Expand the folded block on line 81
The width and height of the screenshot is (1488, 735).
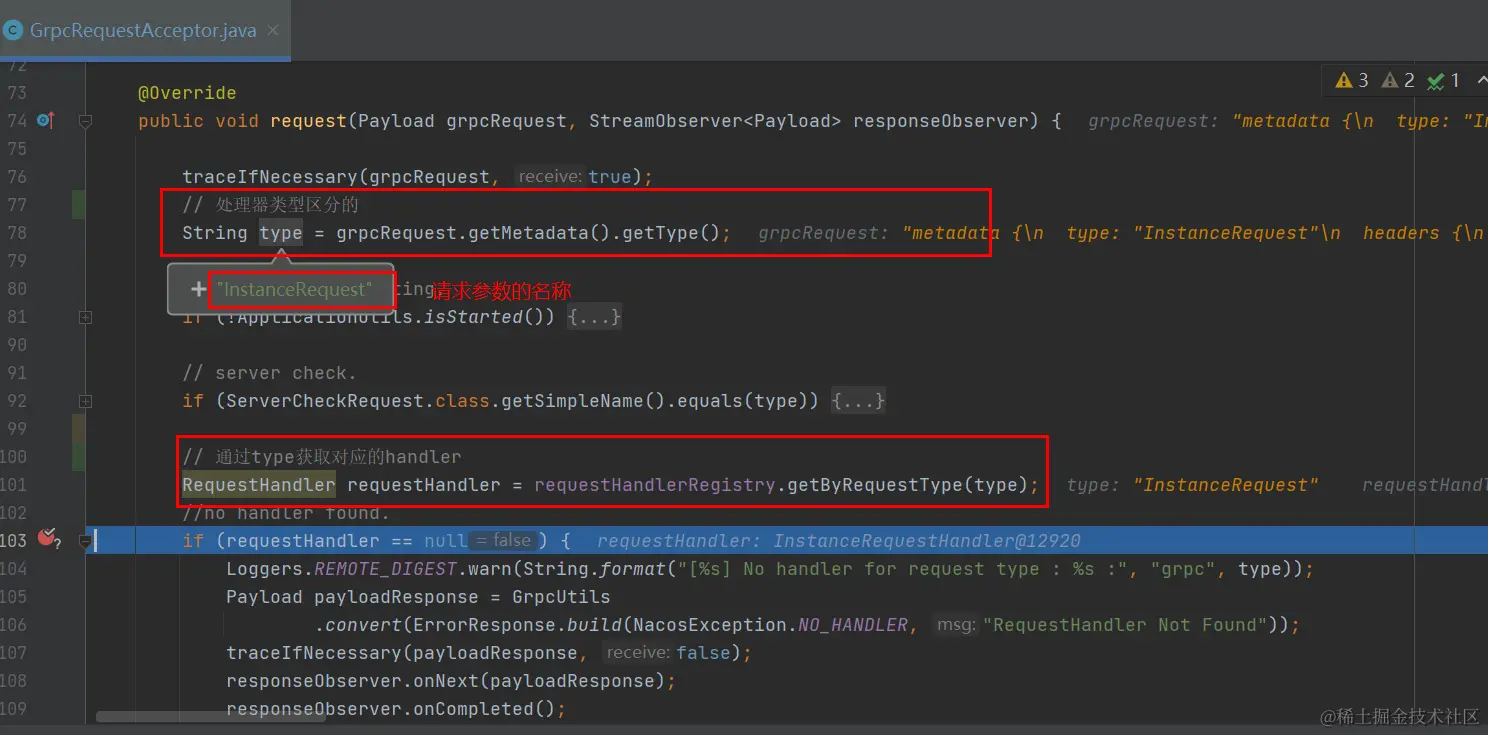pos(86,317)
